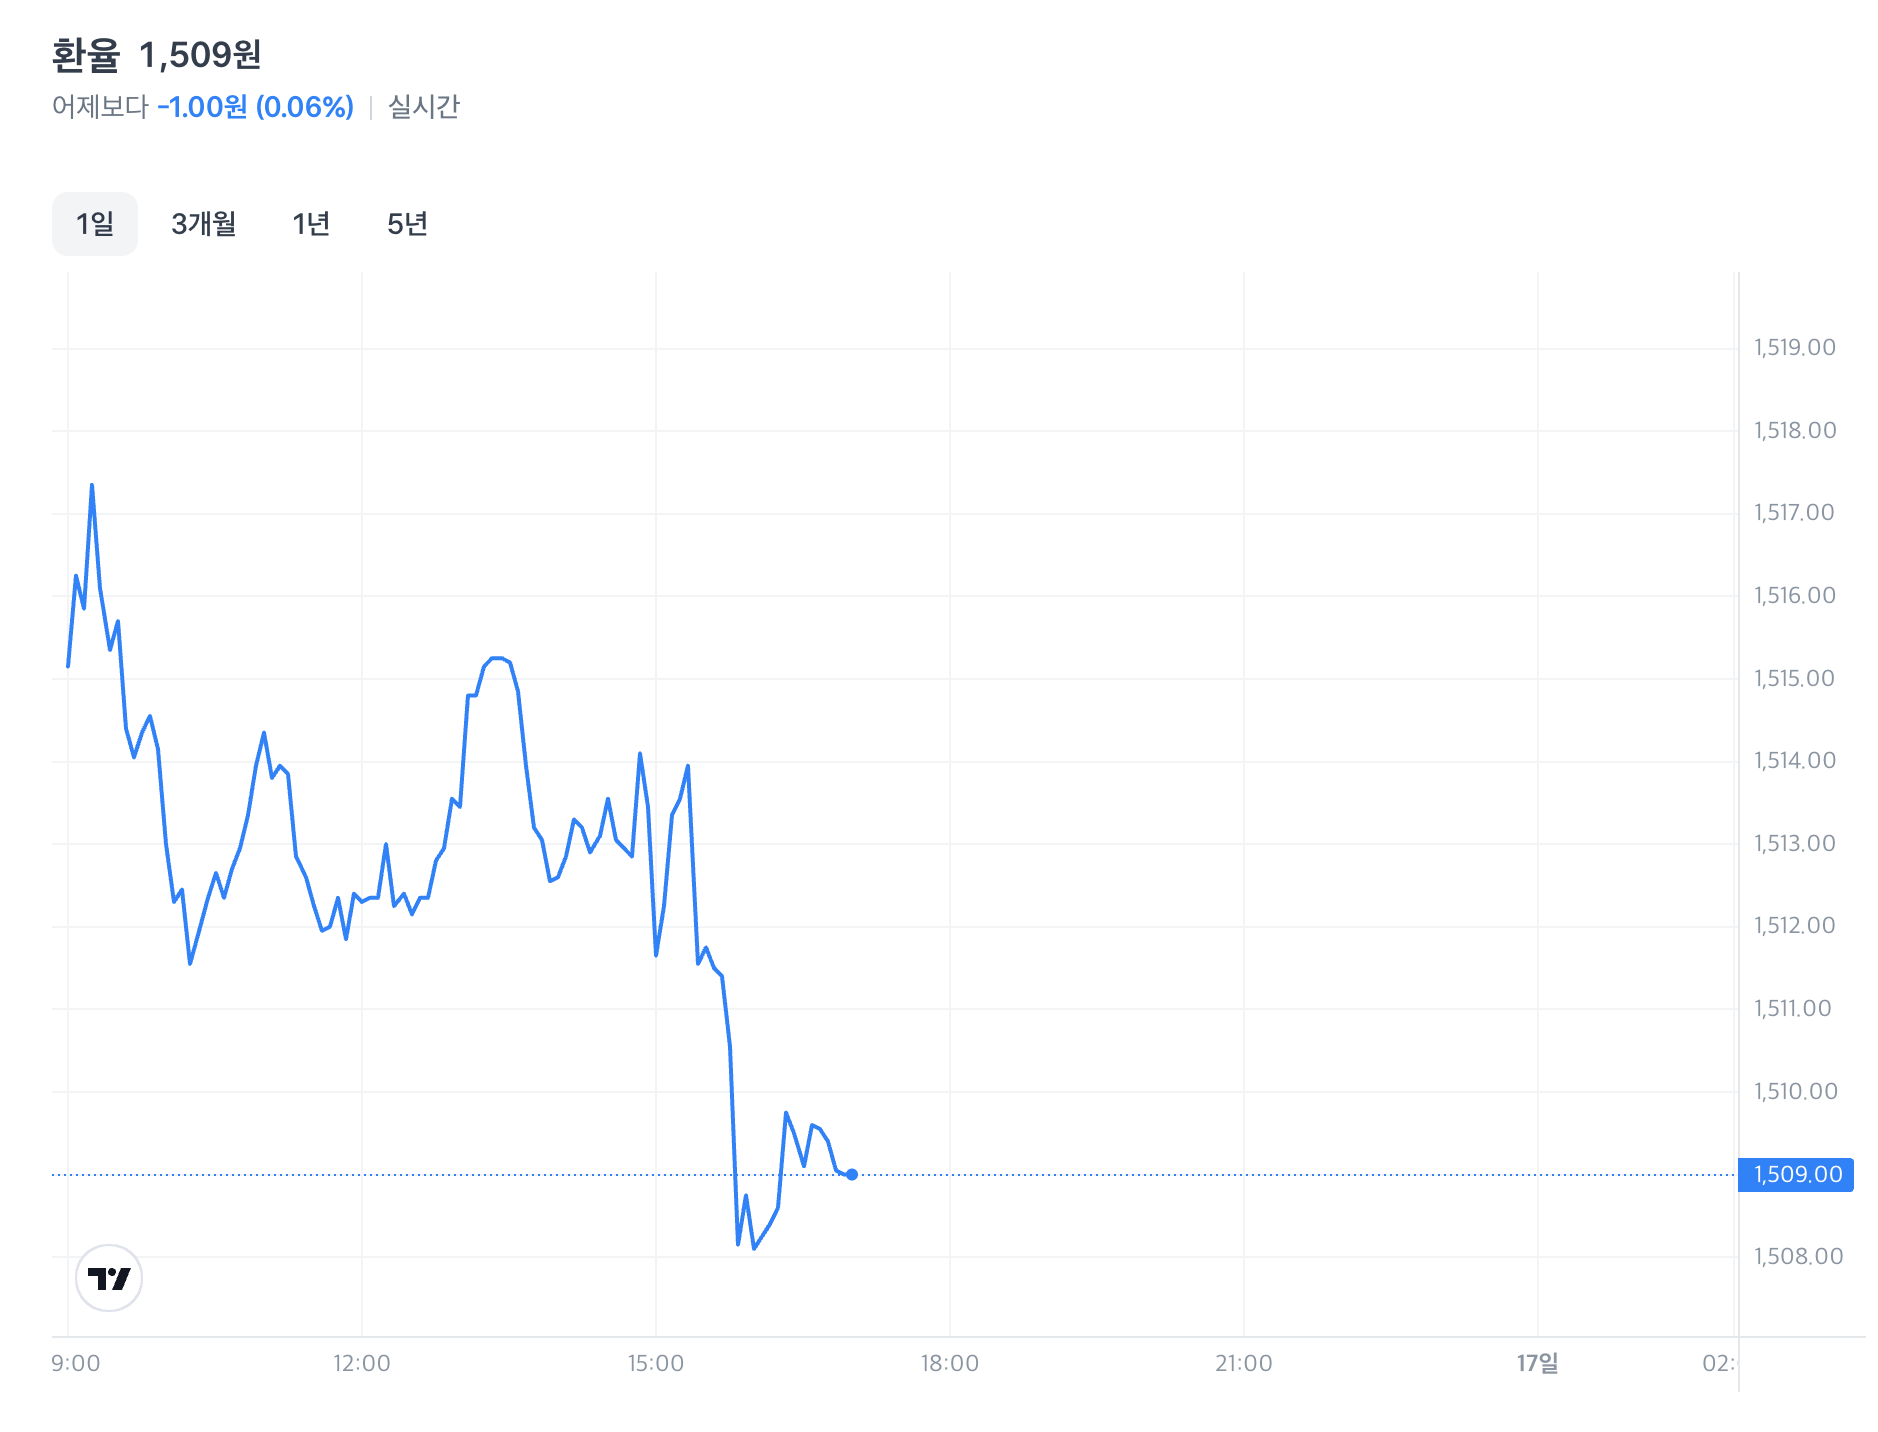Click the 18:00 time axis label
The width and height of the screenshot is (1878, 1432).
tap(950, 1363)
